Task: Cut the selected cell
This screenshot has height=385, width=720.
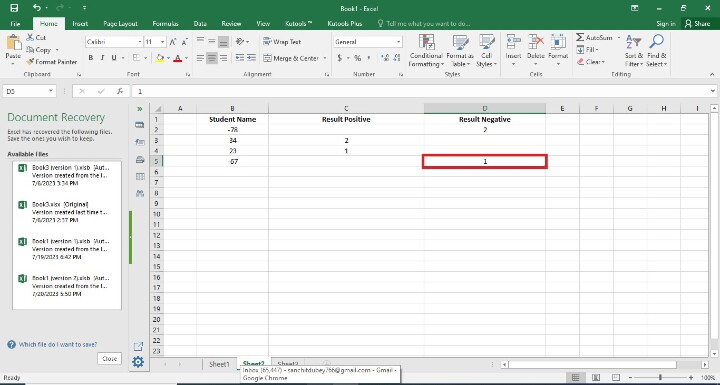Action: [36, 38]
